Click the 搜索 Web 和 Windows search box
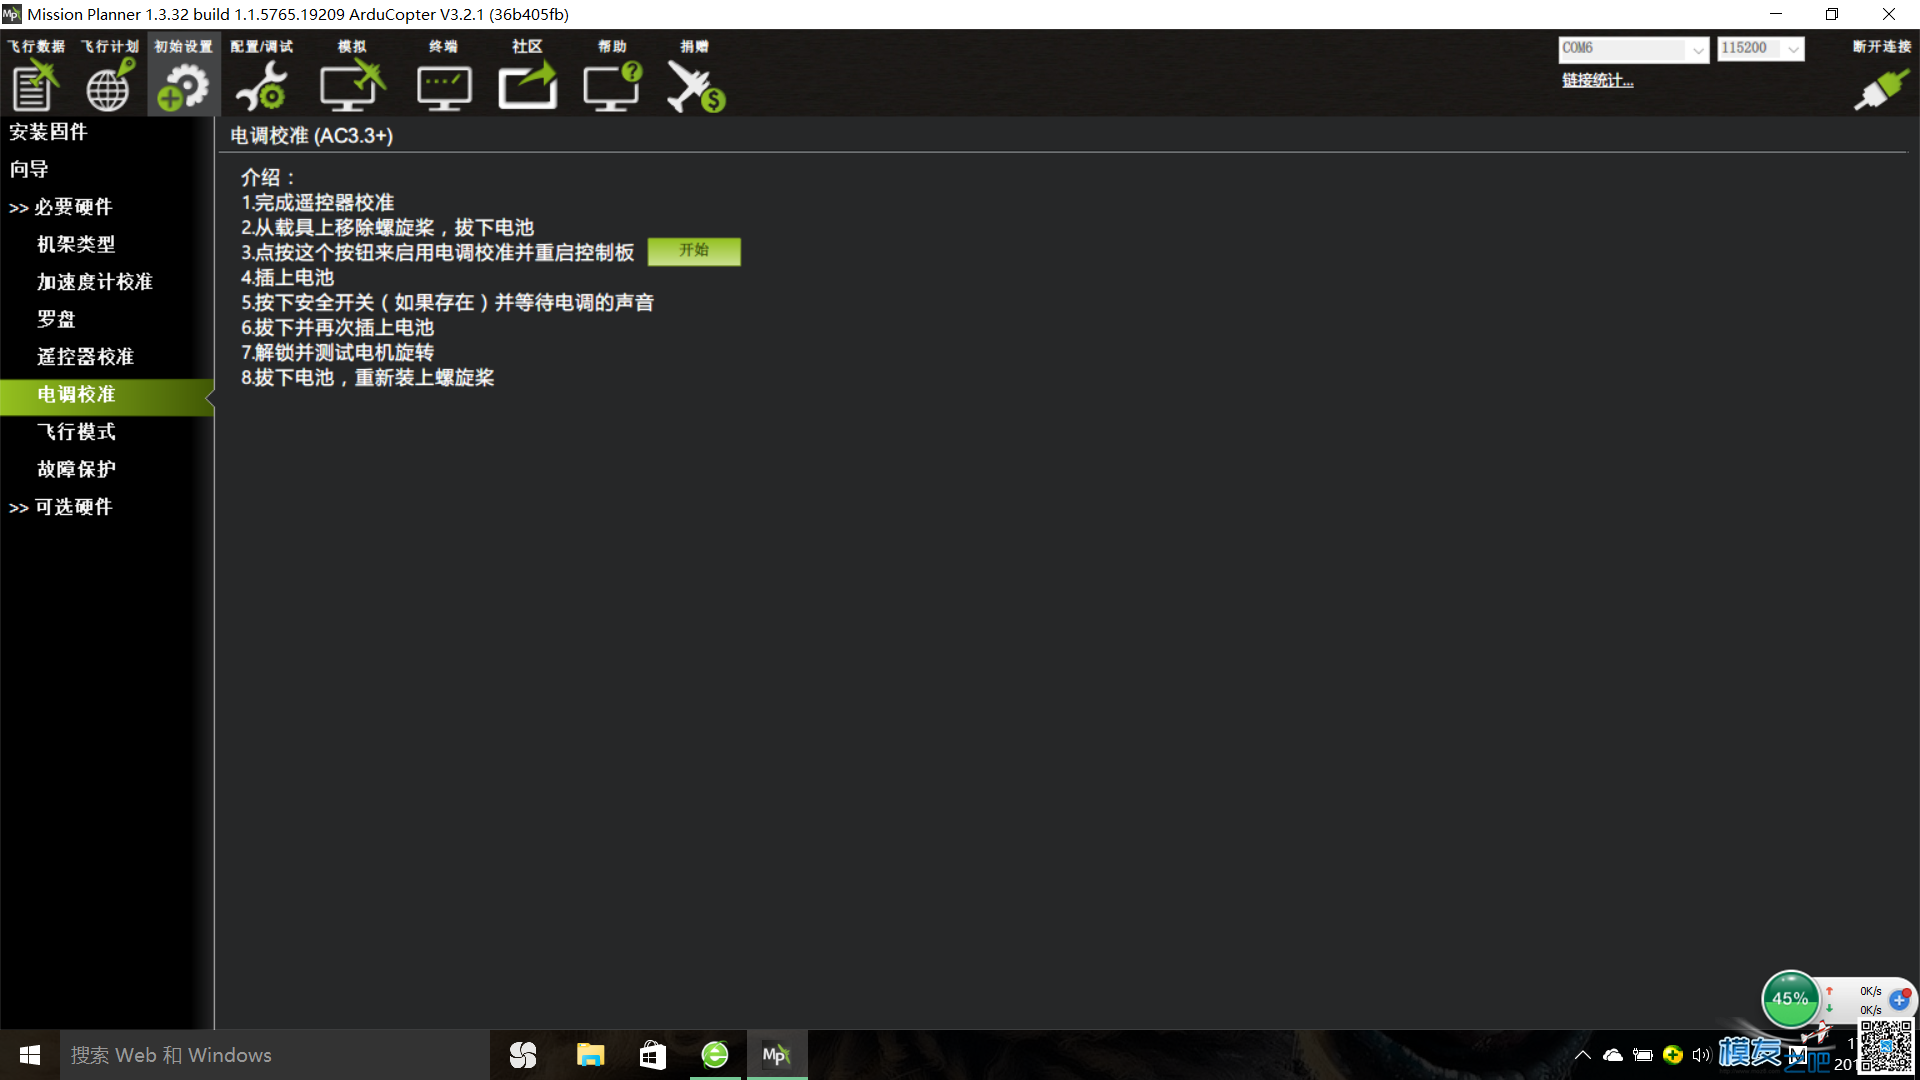 tap(275, 1055)
